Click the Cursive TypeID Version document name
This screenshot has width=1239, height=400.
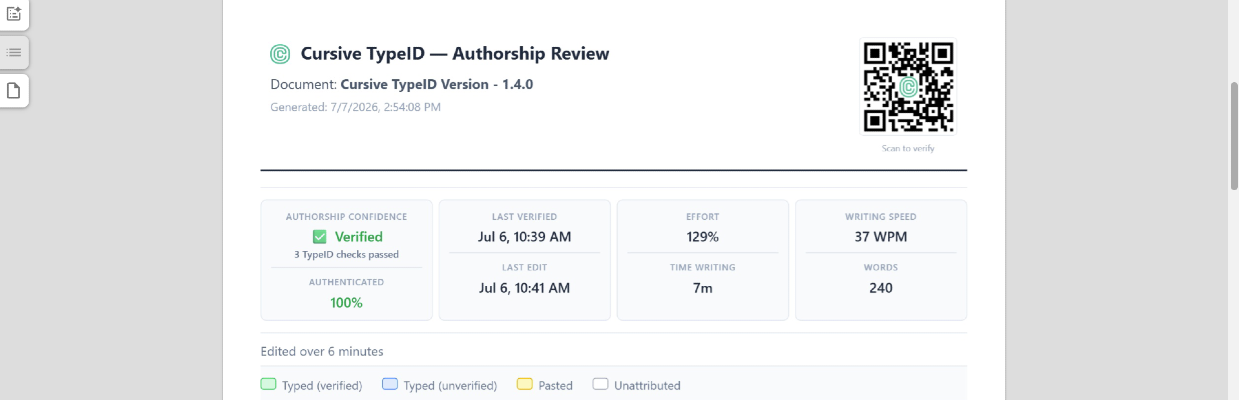pos(437,84)
